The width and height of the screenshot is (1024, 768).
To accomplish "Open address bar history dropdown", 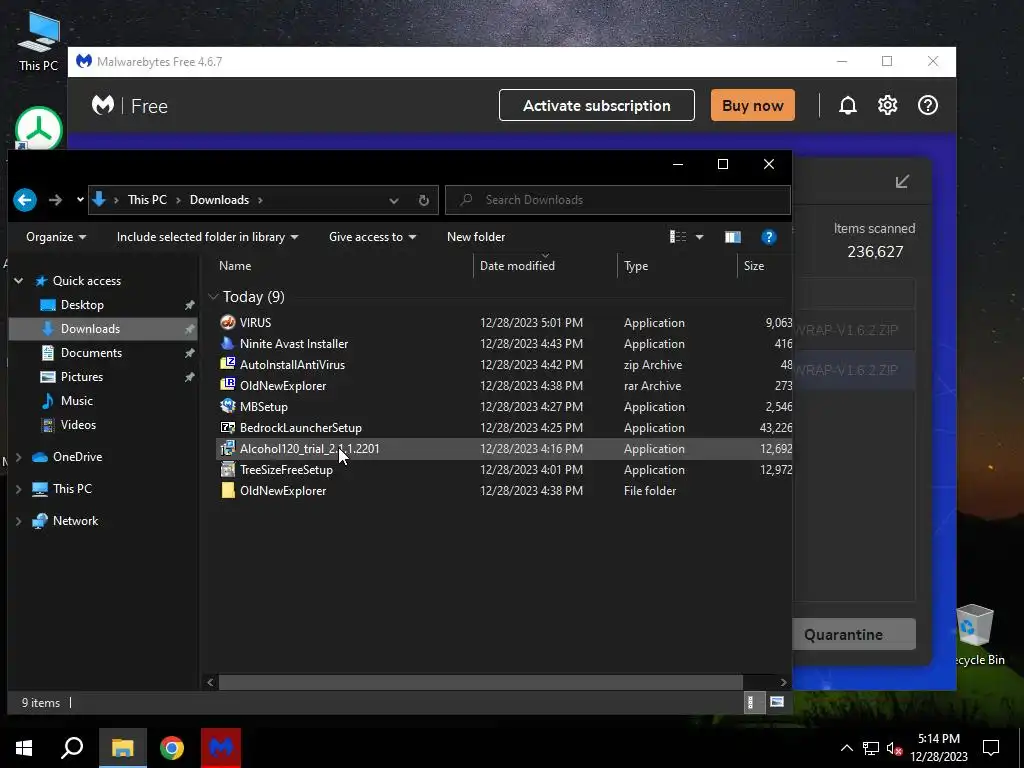I will 394,200.
